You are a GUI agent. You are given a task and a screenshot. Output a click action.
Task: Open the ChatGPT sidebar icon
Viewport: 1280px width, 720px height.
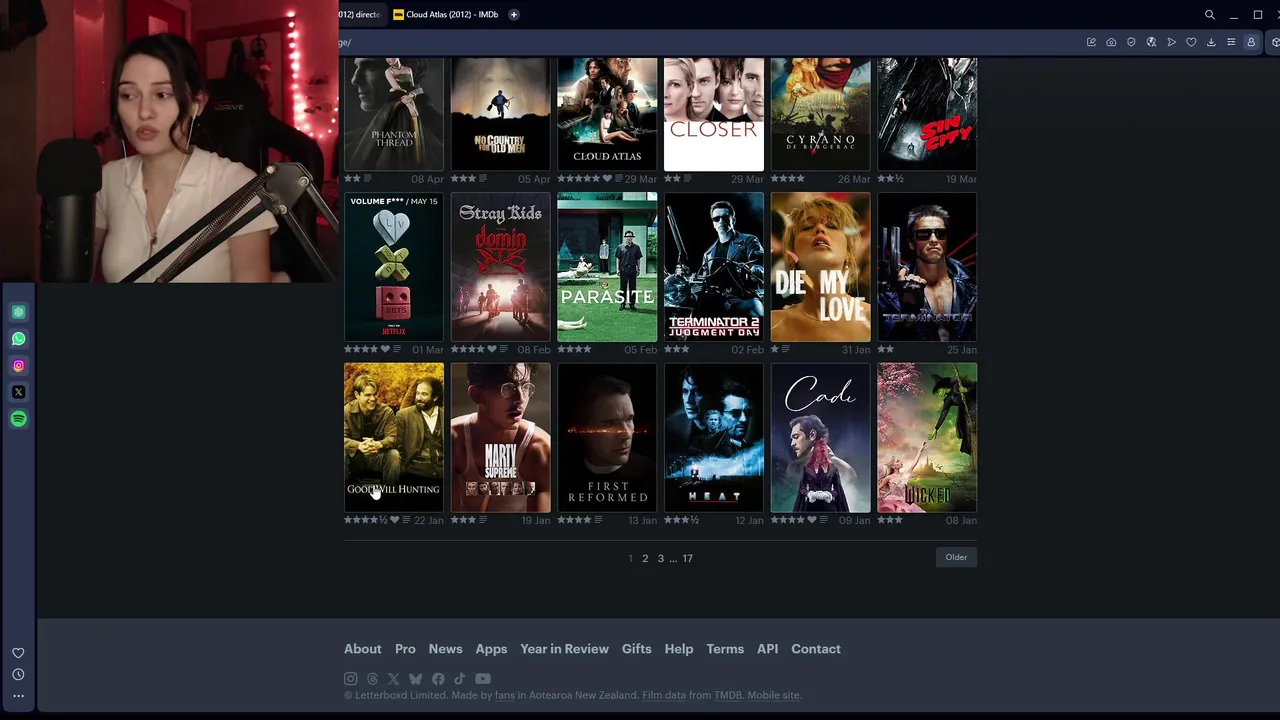pos(18,312)
